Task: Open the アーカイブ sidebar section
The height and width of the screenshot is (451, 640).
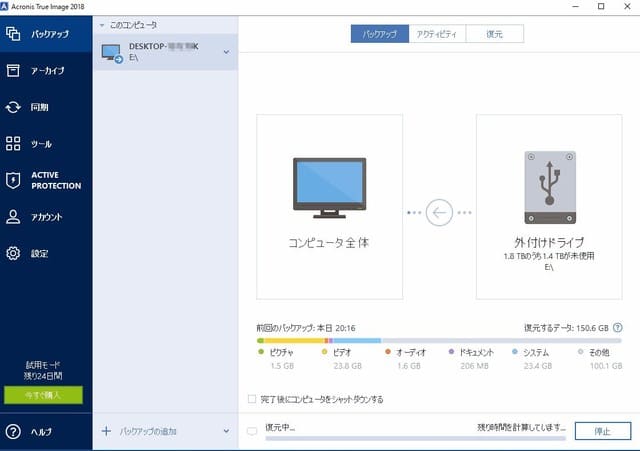Action: pos(45,70)
